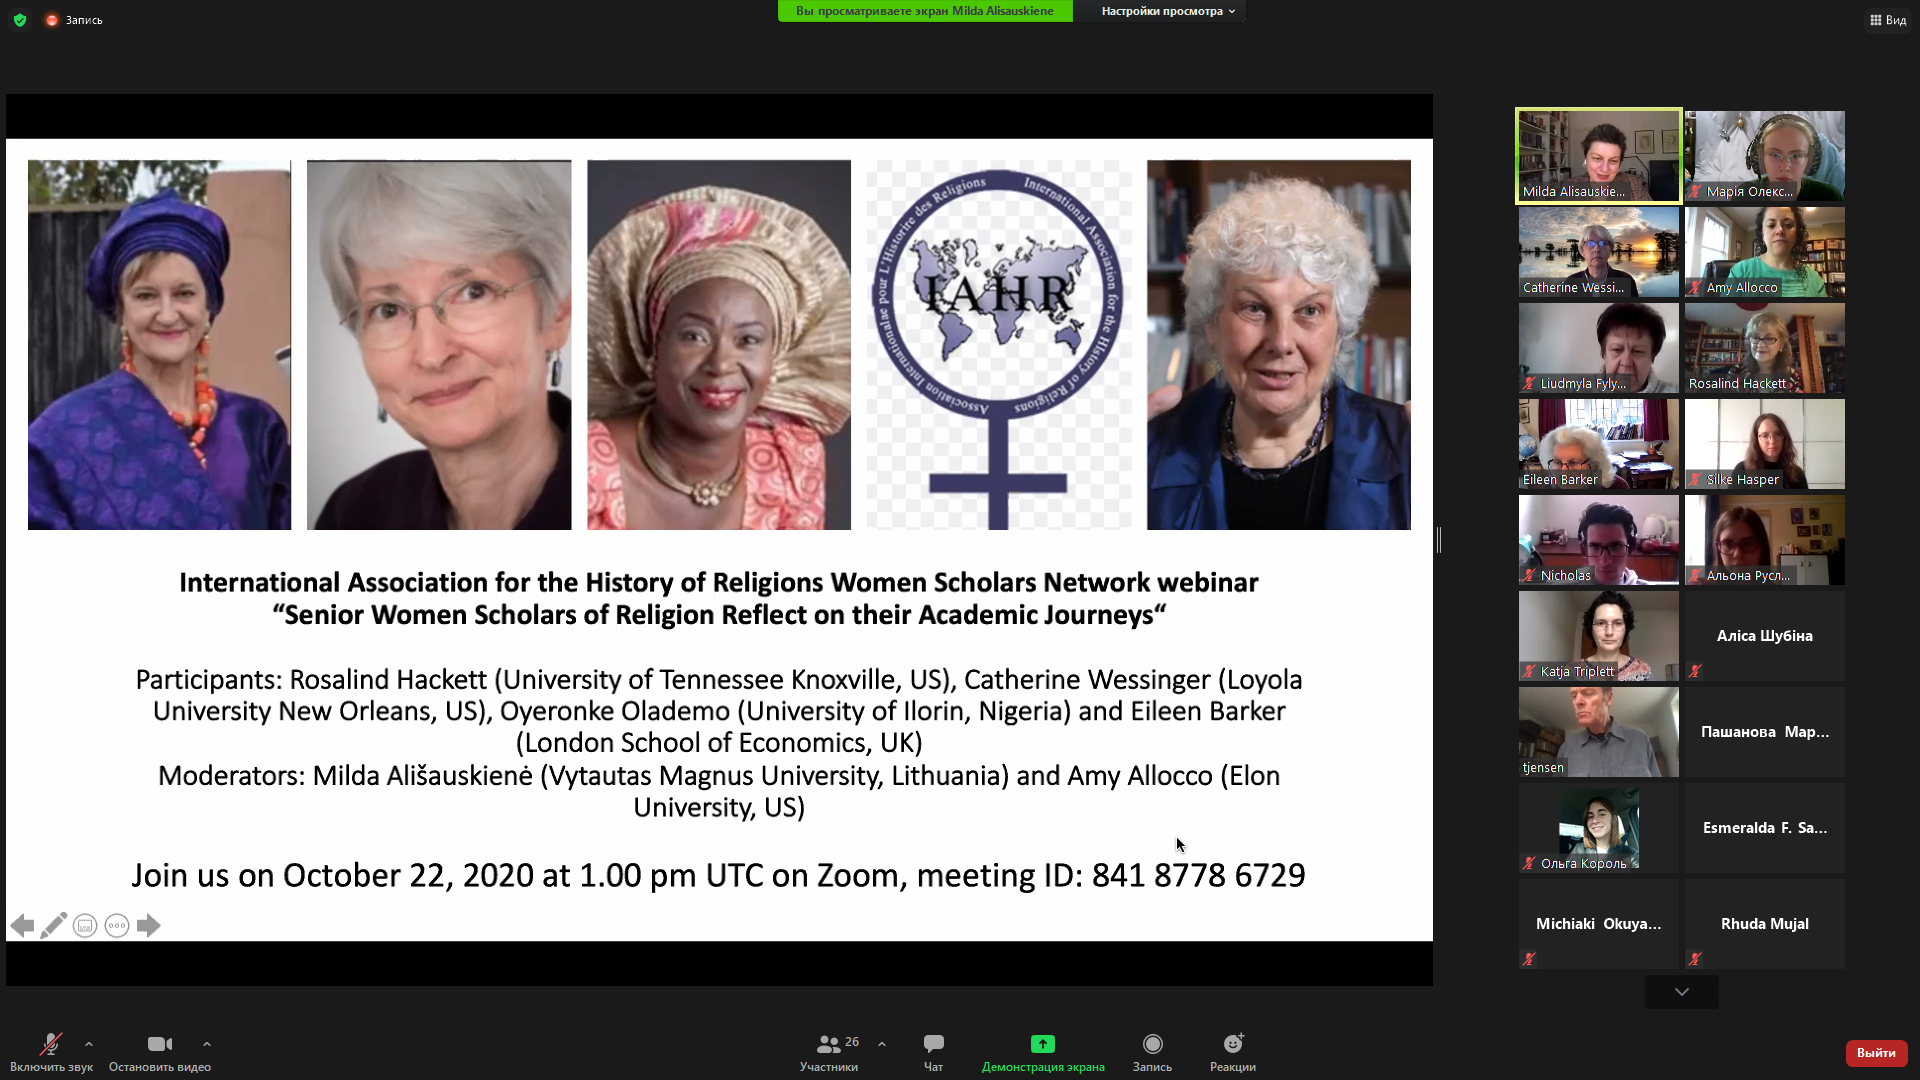
Task: Expand video settings arrow beside camera
Action: [x=207, y=1044]
